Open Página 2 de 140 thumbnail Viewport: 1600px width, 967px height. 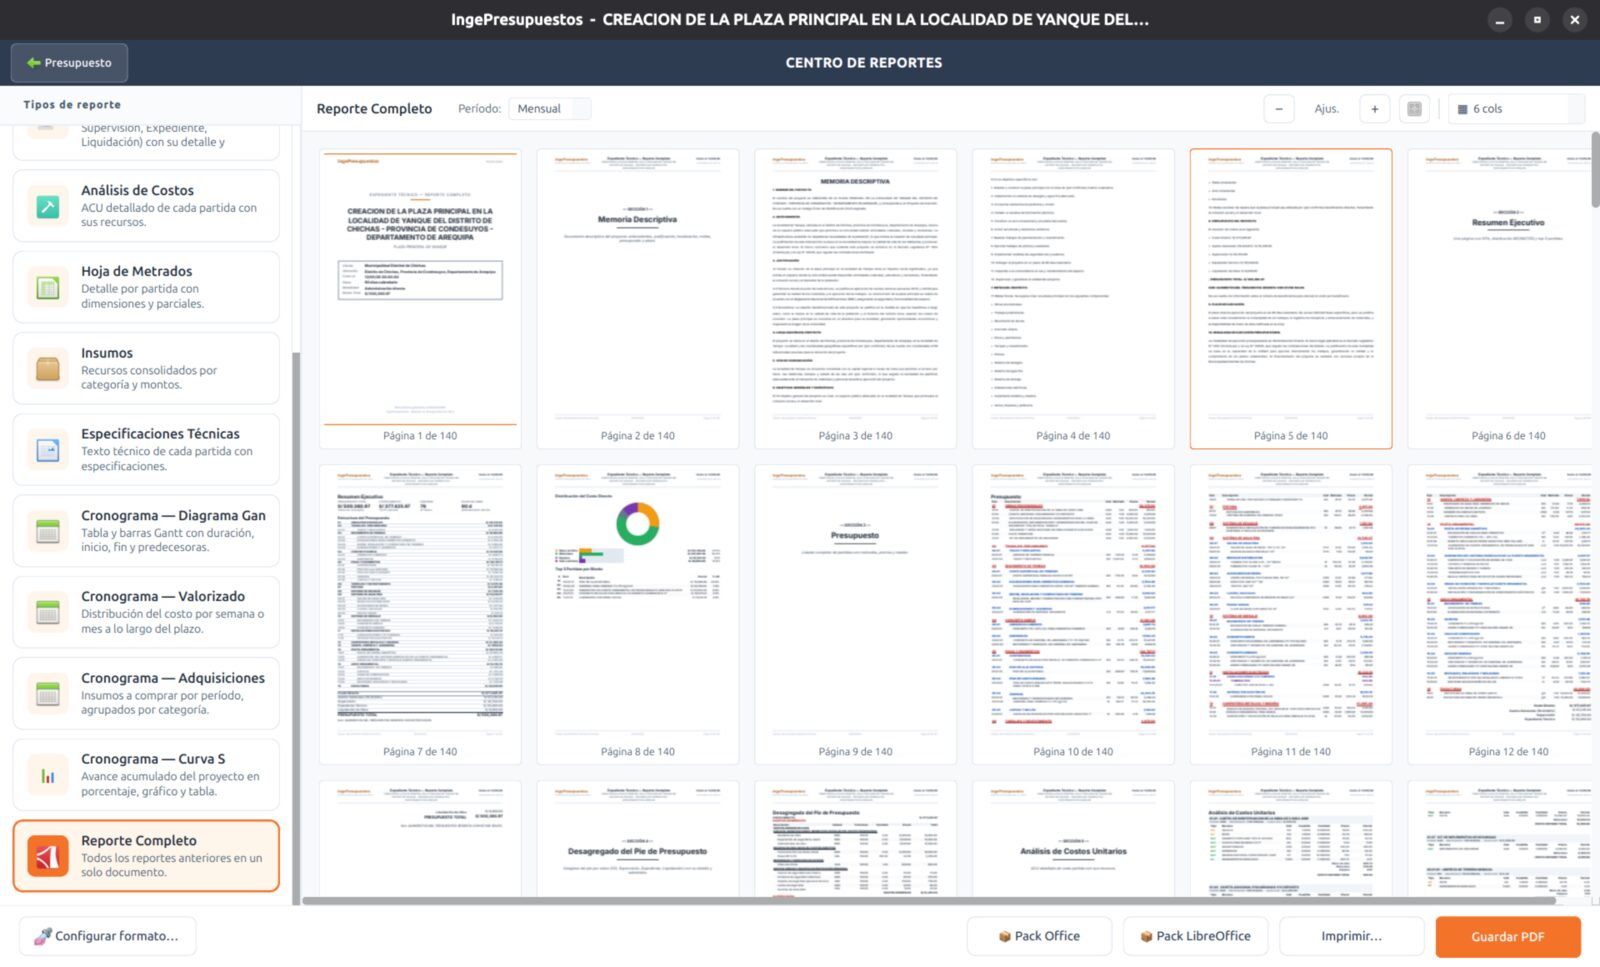click(638, 299)
